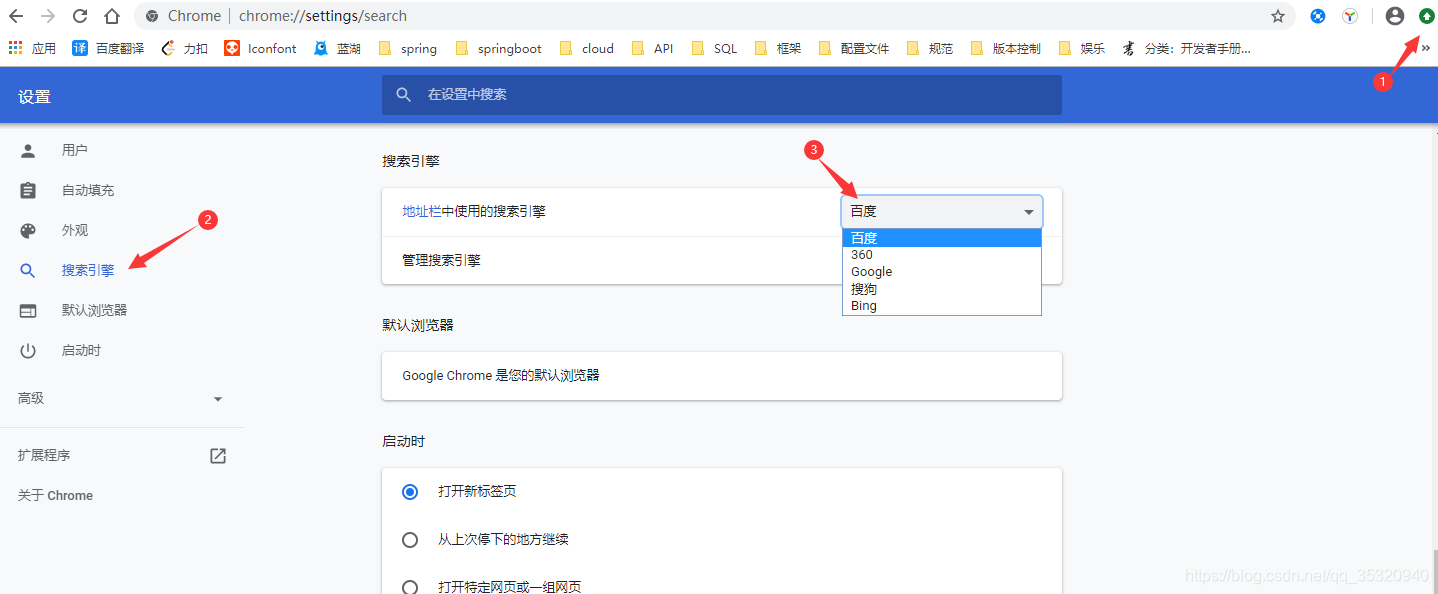Open 关于 Chrome page
The image size is (1438, 594).
(55, 495)
